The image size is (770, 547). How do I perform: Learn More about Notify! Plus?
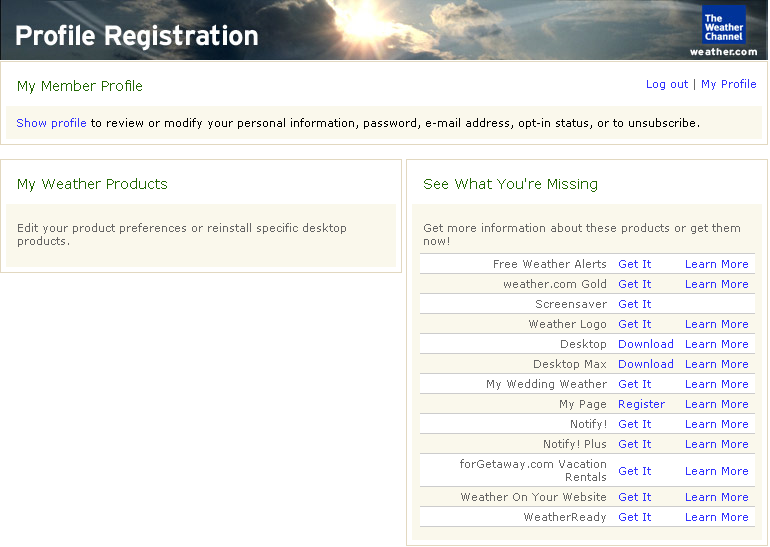coord(716,444)
